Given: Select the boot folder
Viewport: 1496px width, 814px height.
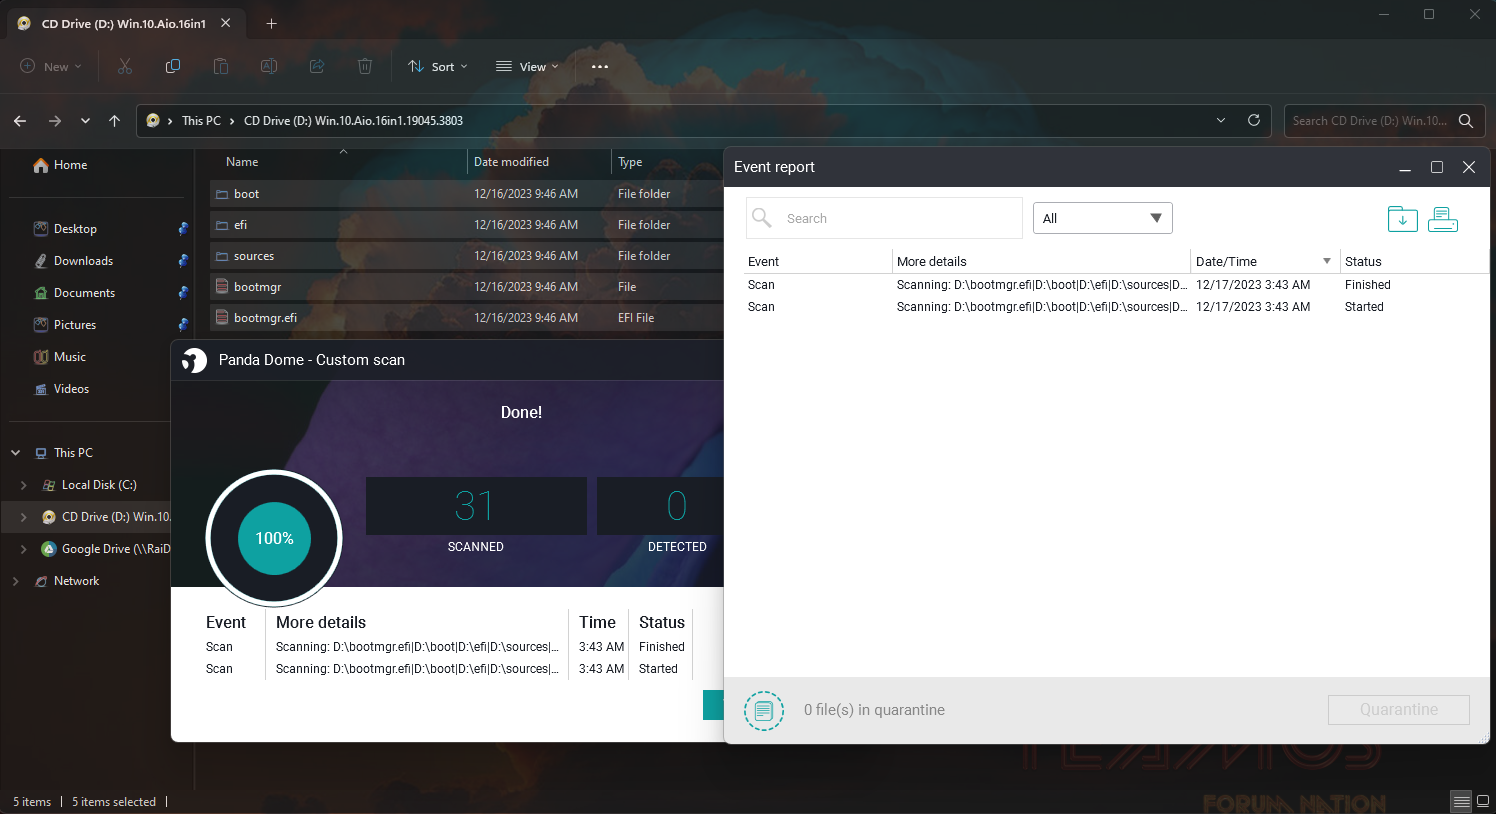Looking at the screenshot, I should (466, 194).
